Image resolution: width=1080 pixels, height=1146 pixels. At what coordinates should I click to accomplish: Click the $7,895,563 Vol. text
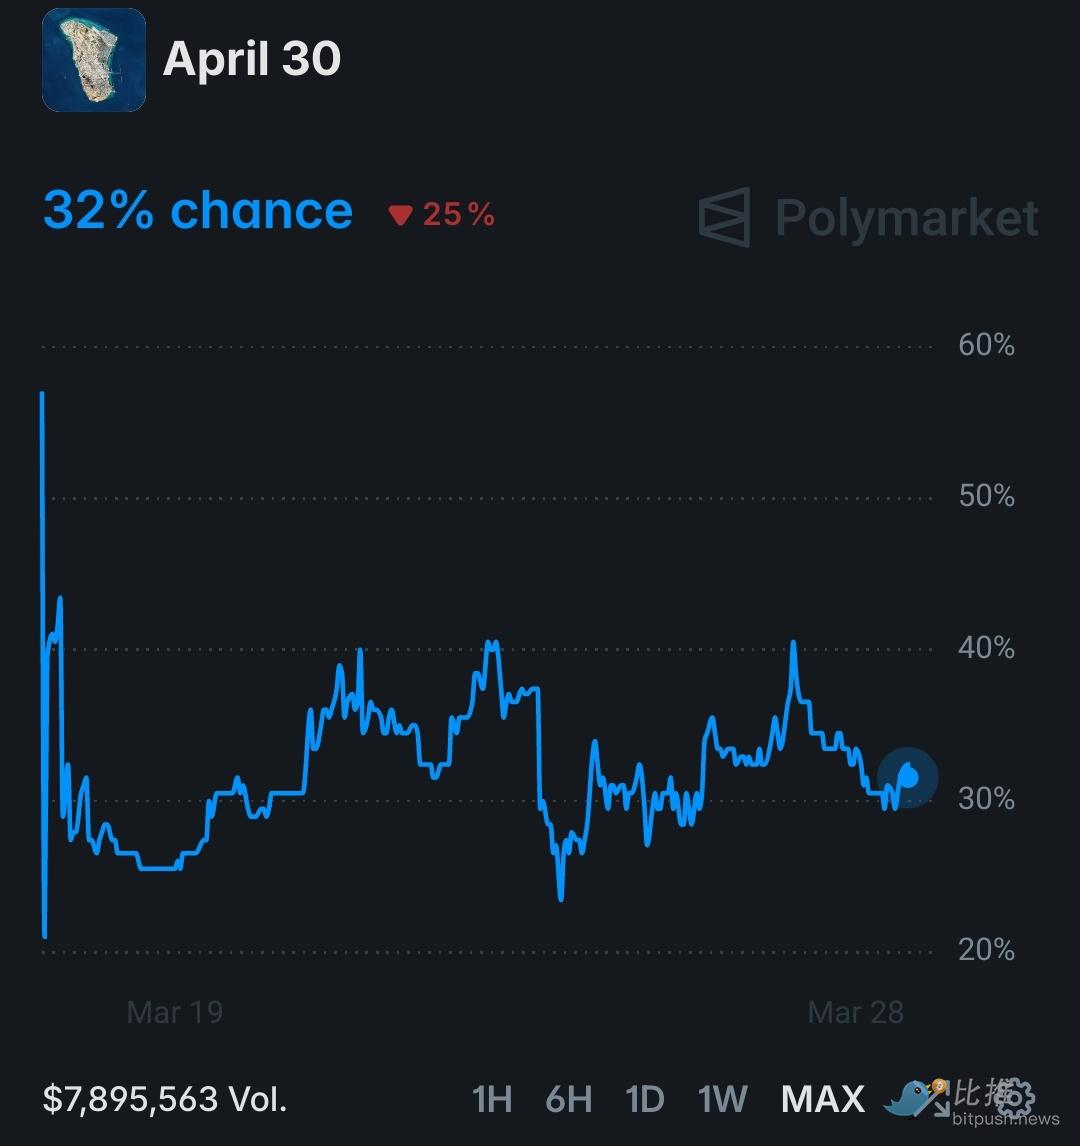click(x=165, y=1099)
